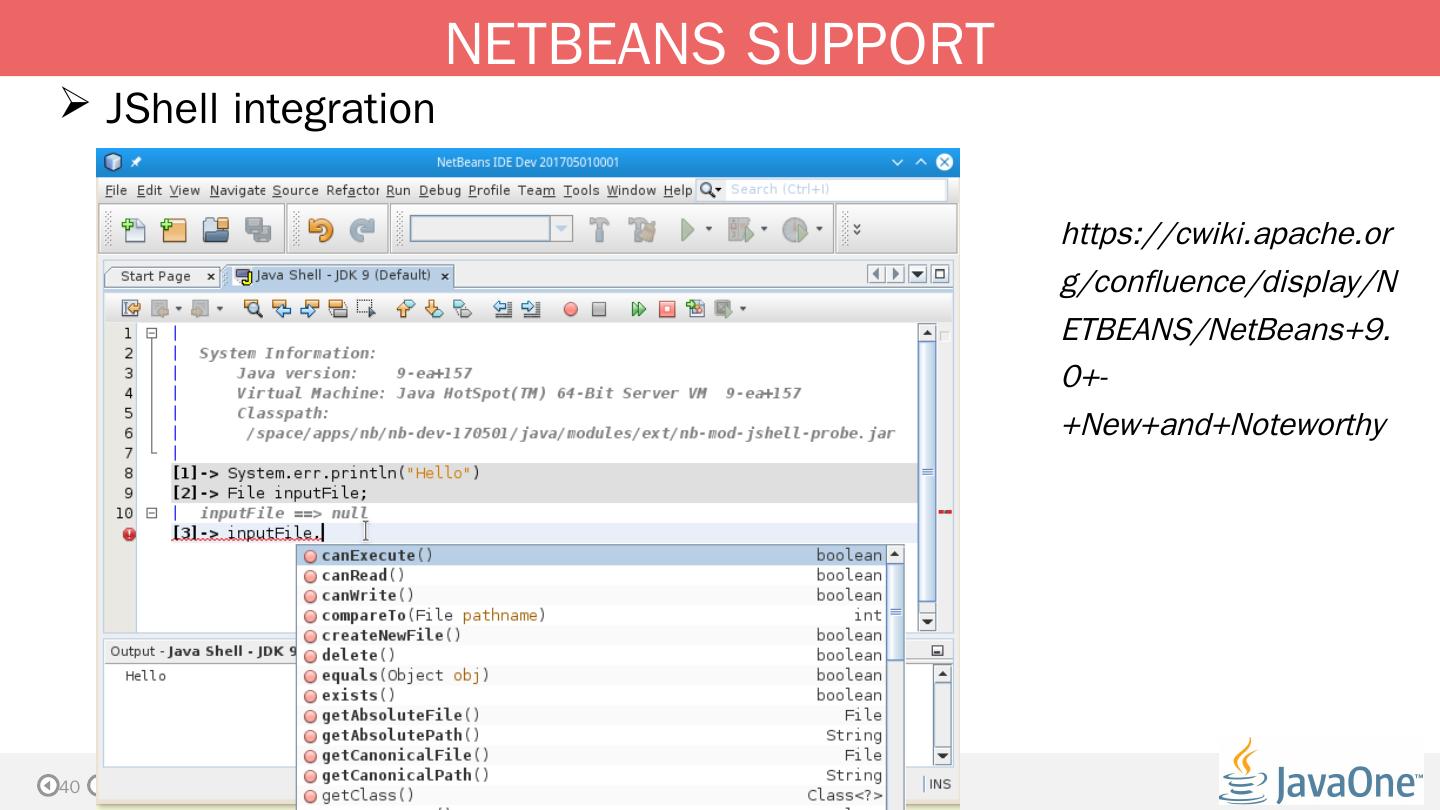This screenshot has width=1440, height=810.
Task: Collapse the code fold at line 10
Action: tap(152, 513)
